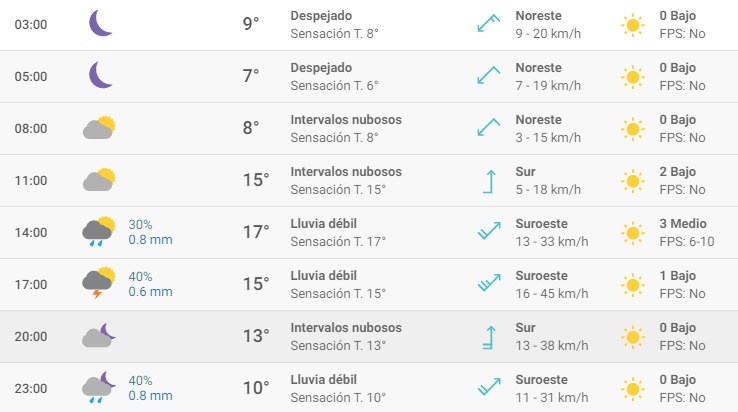Click the rainy night icon at 23:00
This screenshot has width=738, height=412.
click(99, 388)
